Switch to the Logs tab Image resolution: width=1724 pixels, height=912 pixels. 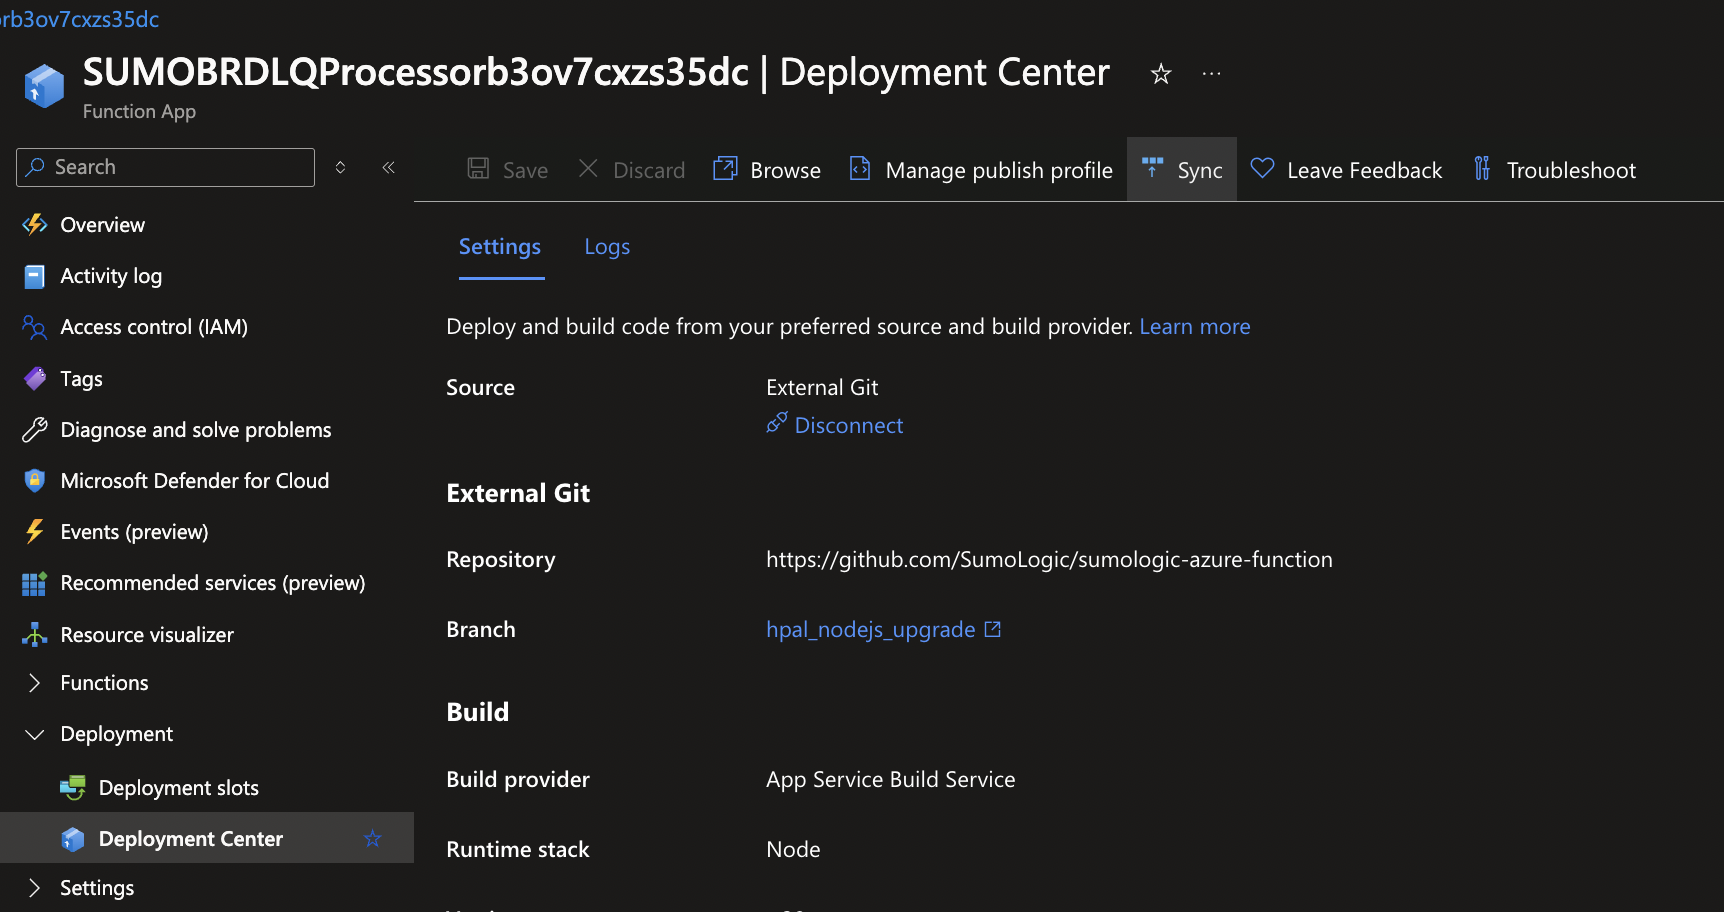(x=606, y=246)
